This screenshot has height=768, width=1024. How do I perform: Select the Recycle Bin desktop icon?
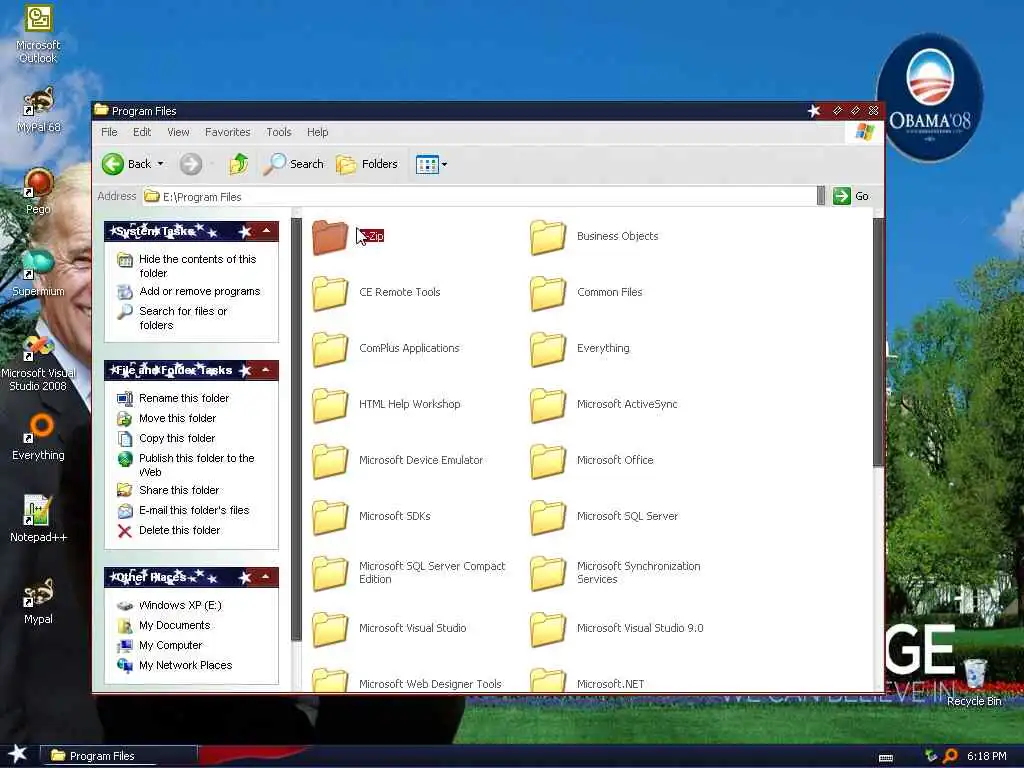coord(974,682)
